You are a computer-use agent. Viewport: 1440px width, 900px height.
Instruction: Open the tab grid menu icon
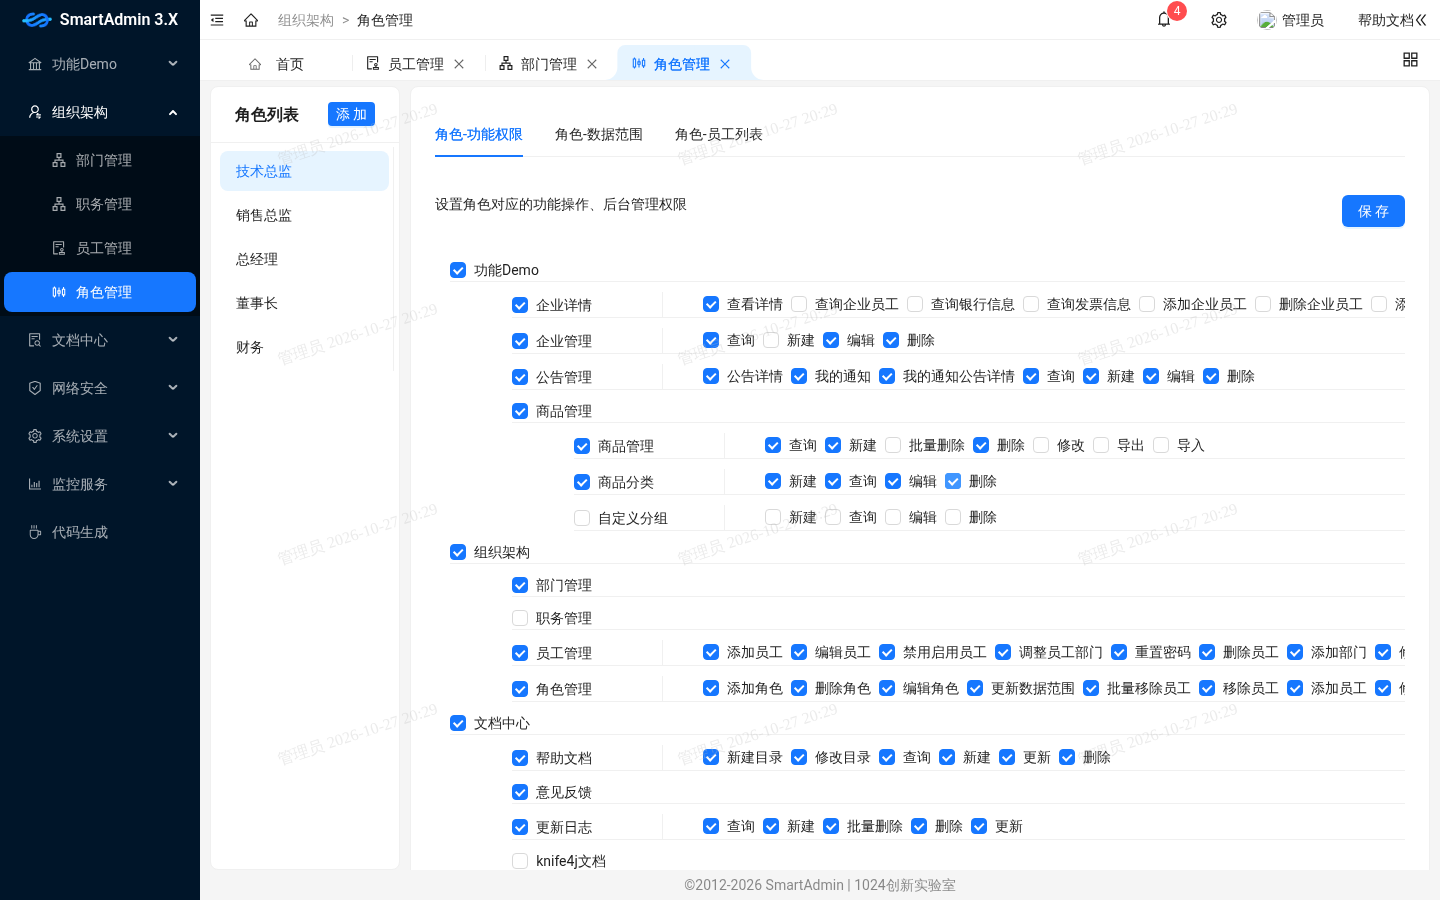[1410, 60]
